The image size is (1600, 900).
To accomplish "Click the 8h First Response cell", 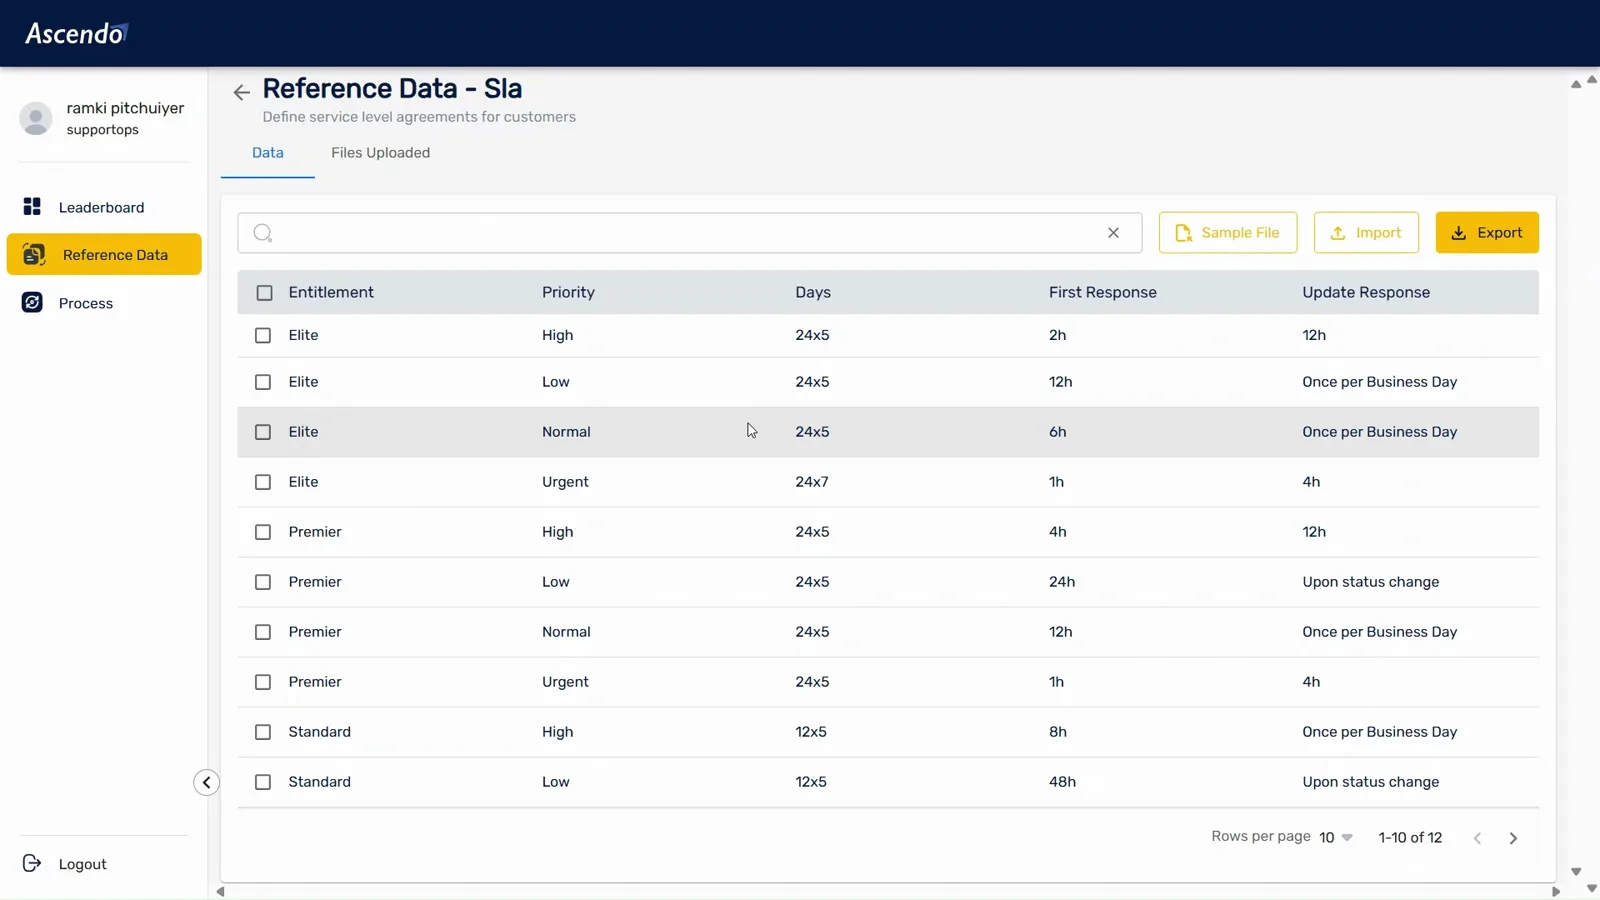I will [x=1057, y=732].
